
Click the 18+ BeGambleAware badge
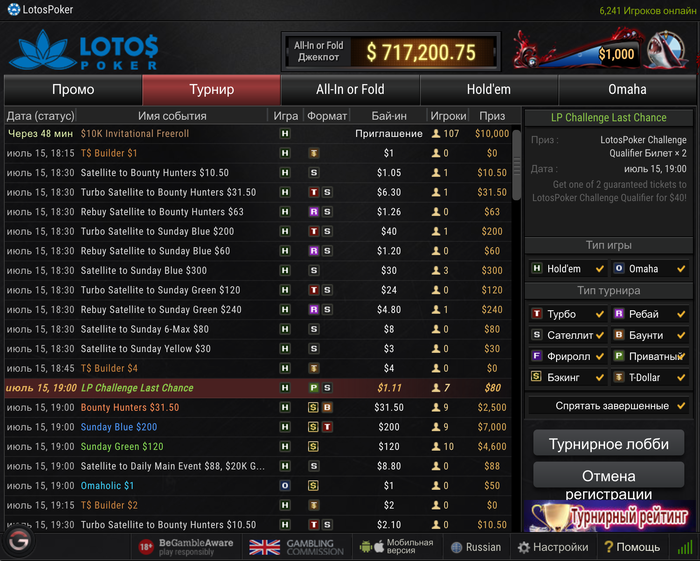coord(146,547)
